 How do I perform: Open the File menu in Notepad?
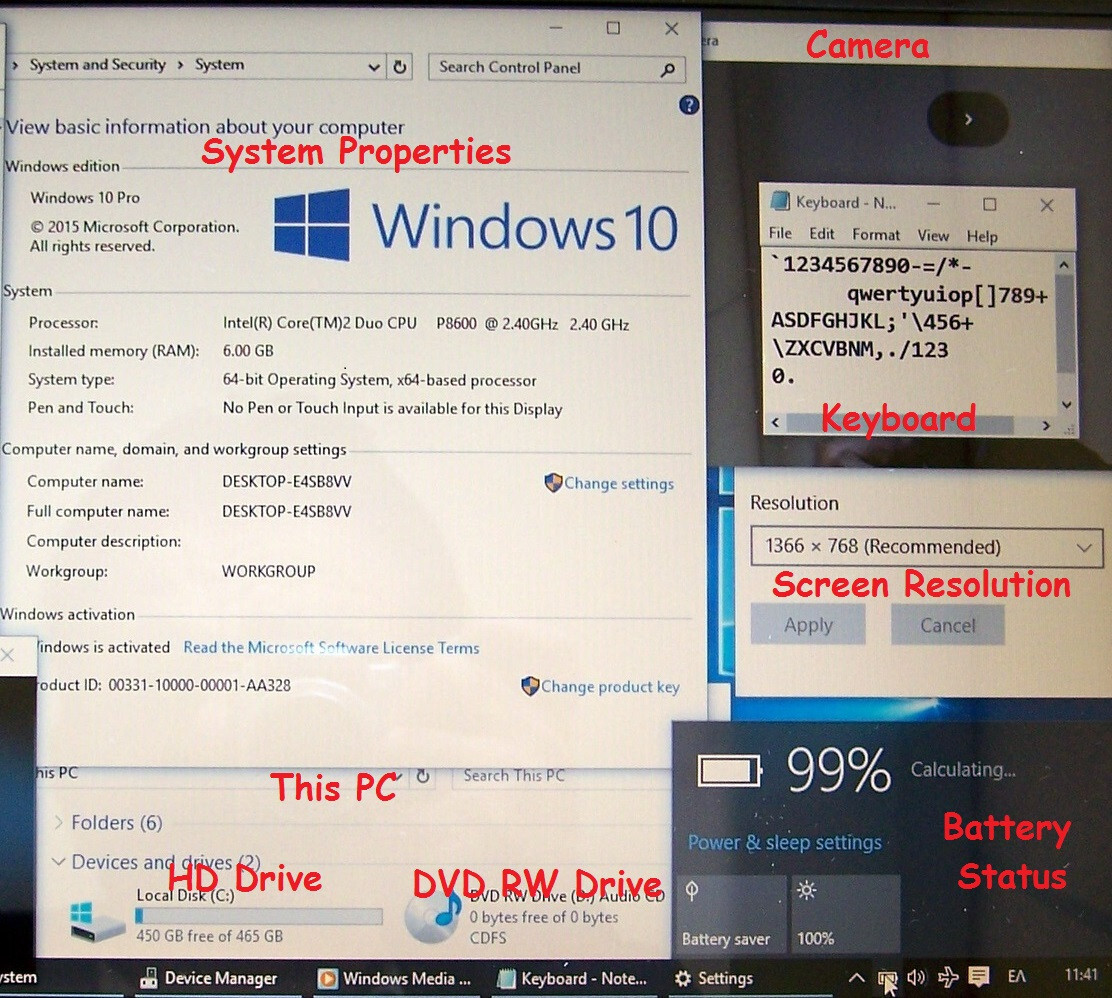pos(780,233)
